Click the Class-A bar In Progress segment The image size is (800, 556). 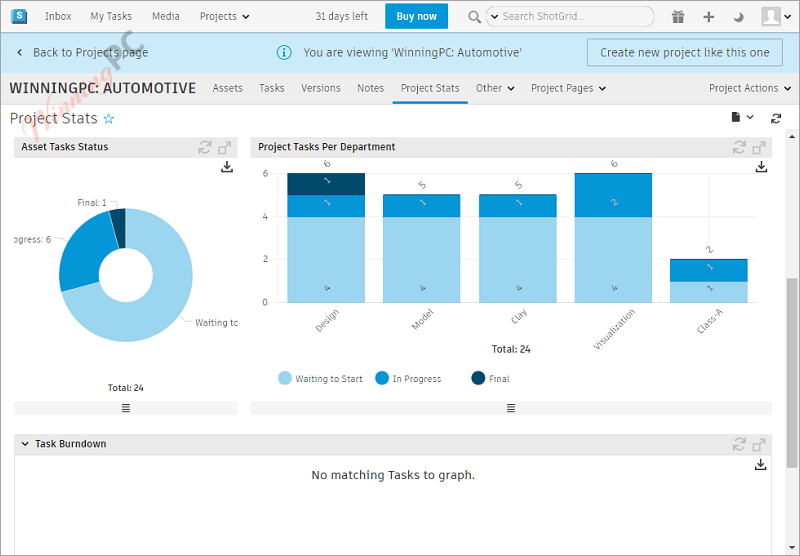coord(709,270)
